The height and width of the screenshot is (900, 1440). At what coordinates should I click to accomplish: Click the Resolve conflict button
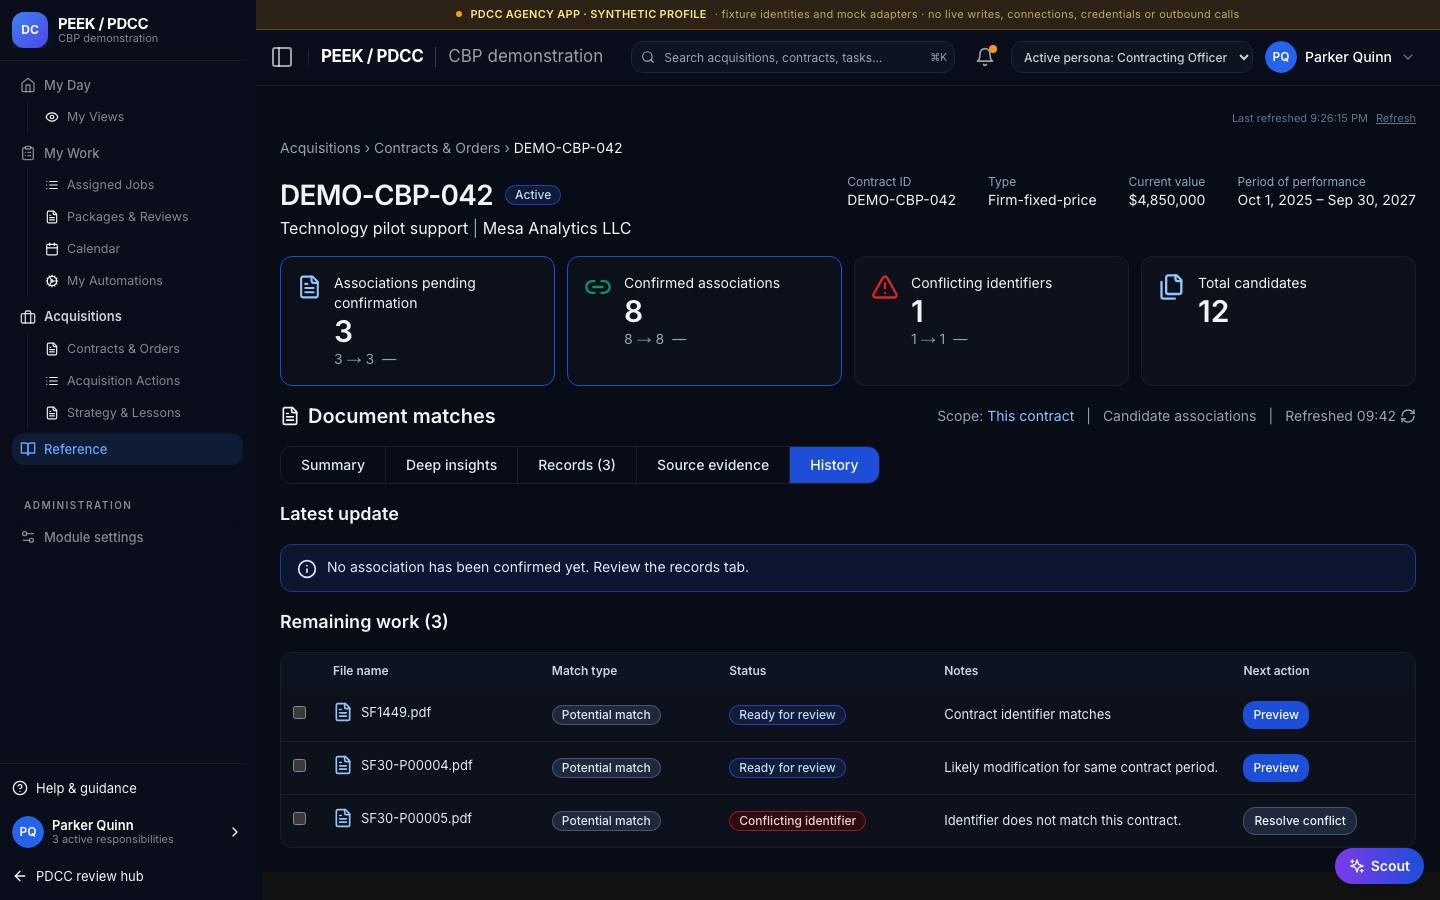[1300, 821]
